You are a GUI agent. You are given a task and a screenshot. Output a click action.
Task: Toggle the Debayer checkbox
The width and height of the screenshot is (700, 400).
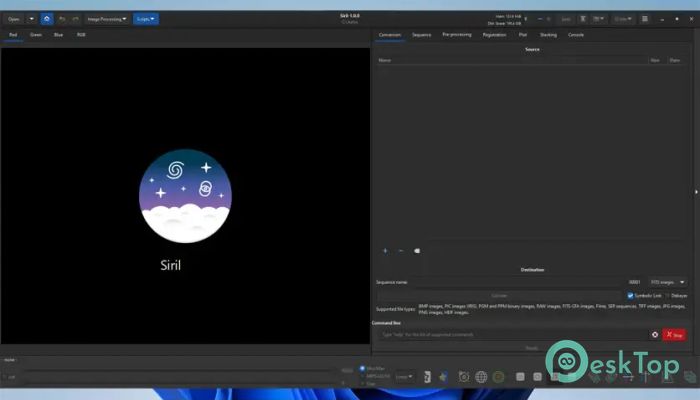668,296
